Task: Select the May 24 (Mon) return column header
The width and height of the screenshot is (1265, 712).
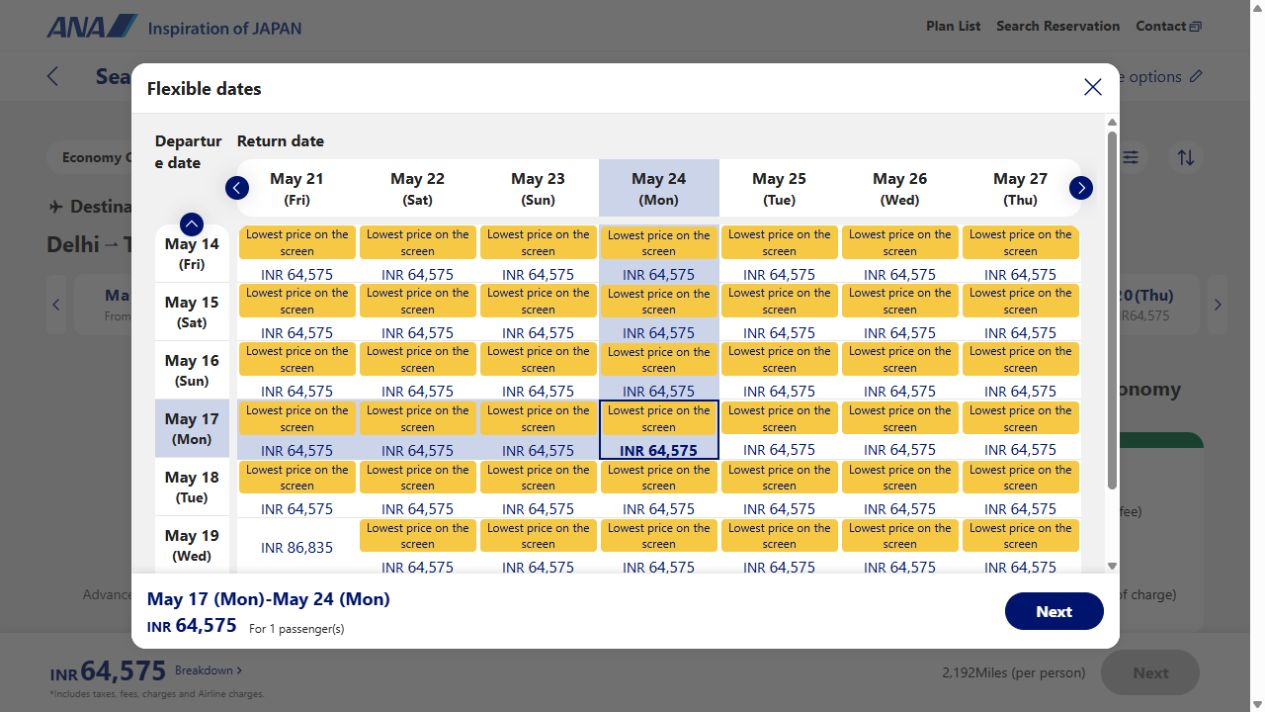Action: coord(659,188)
